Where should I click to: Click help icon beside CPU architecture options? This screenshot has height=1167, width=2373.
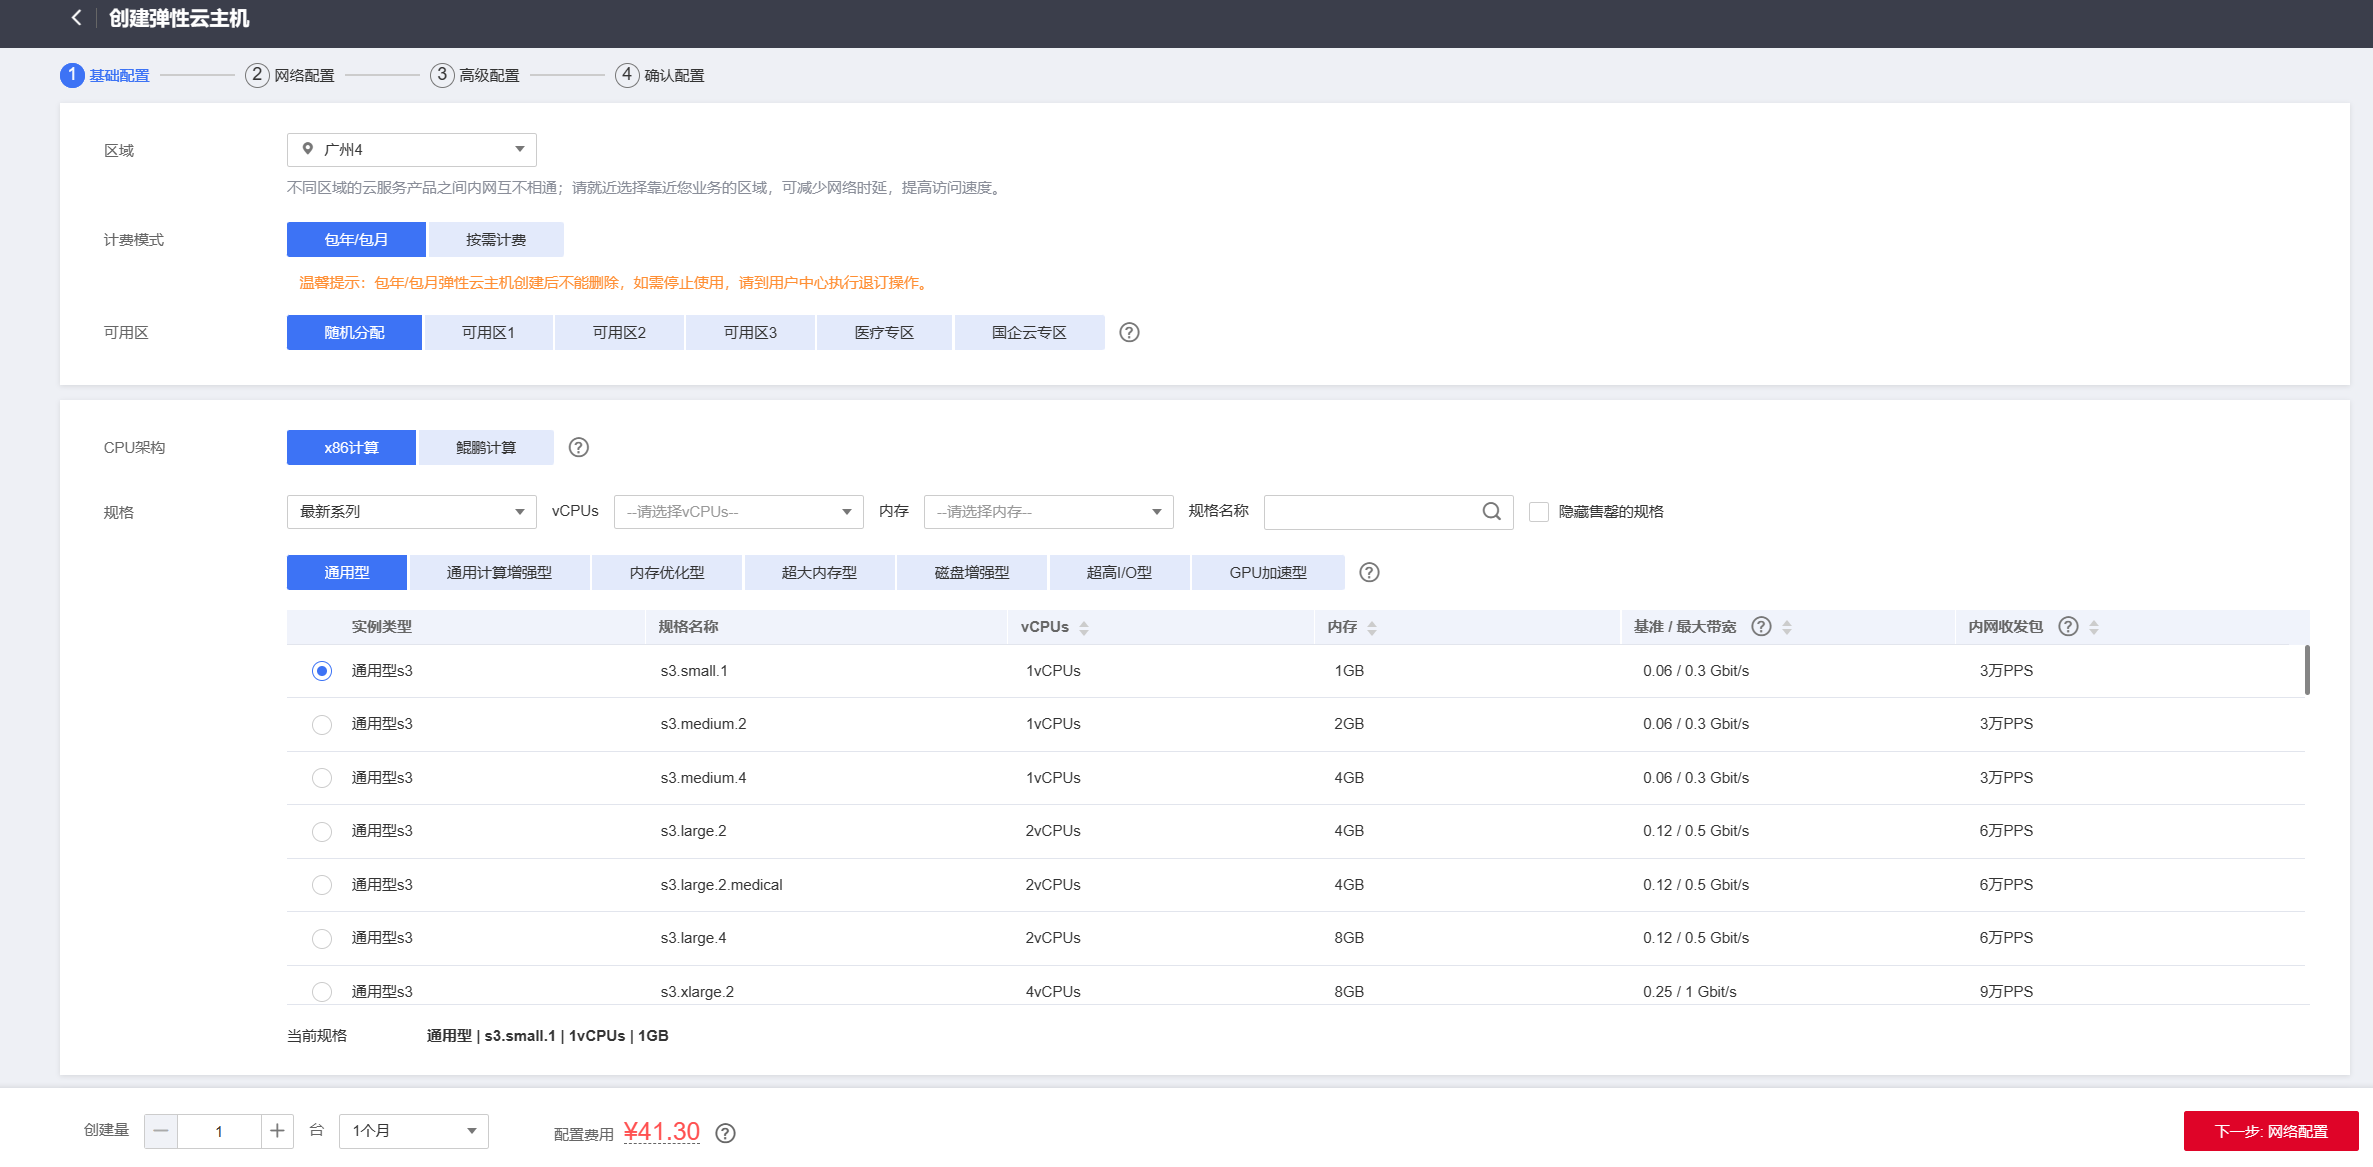point(578,447)
